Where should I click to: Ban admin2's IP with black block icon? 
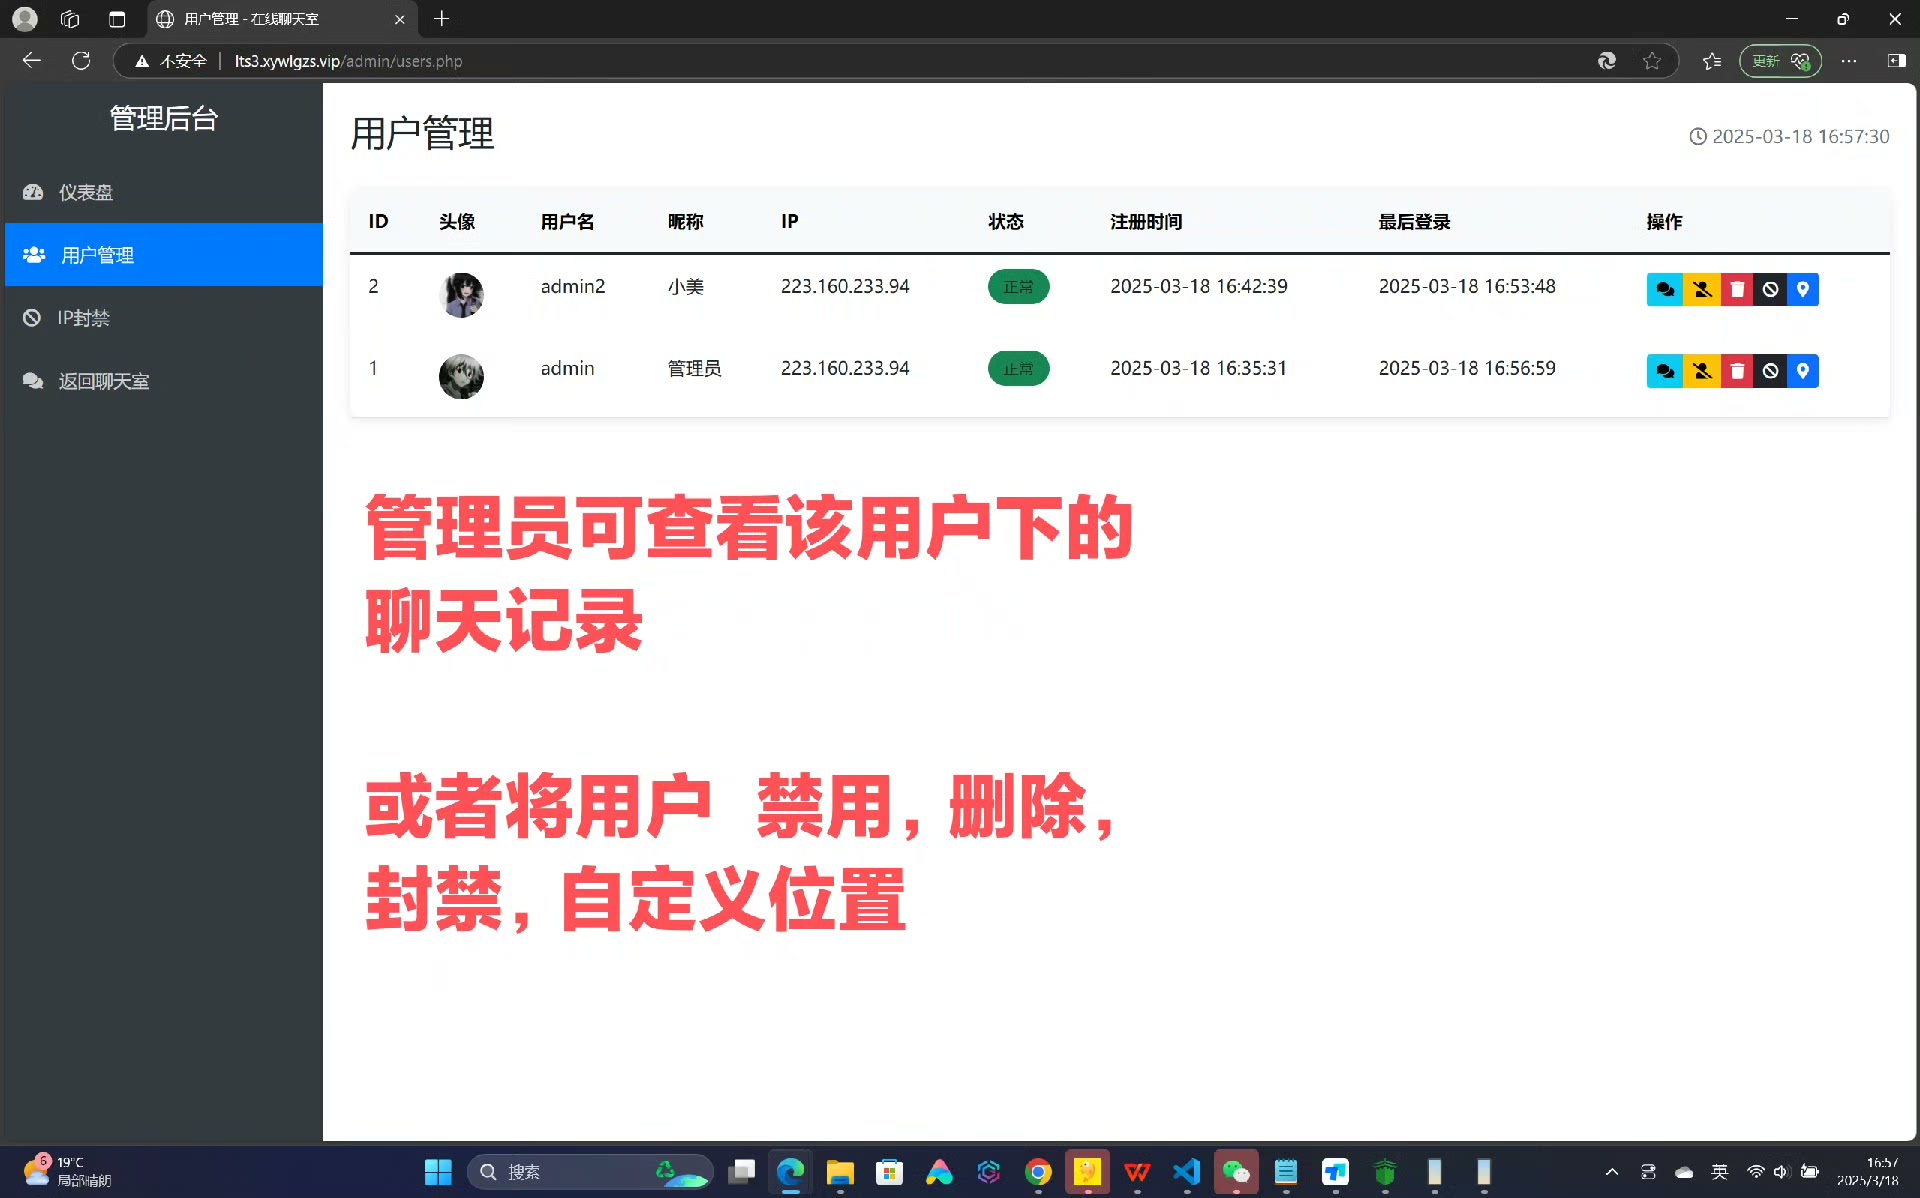click(1770, 289)
